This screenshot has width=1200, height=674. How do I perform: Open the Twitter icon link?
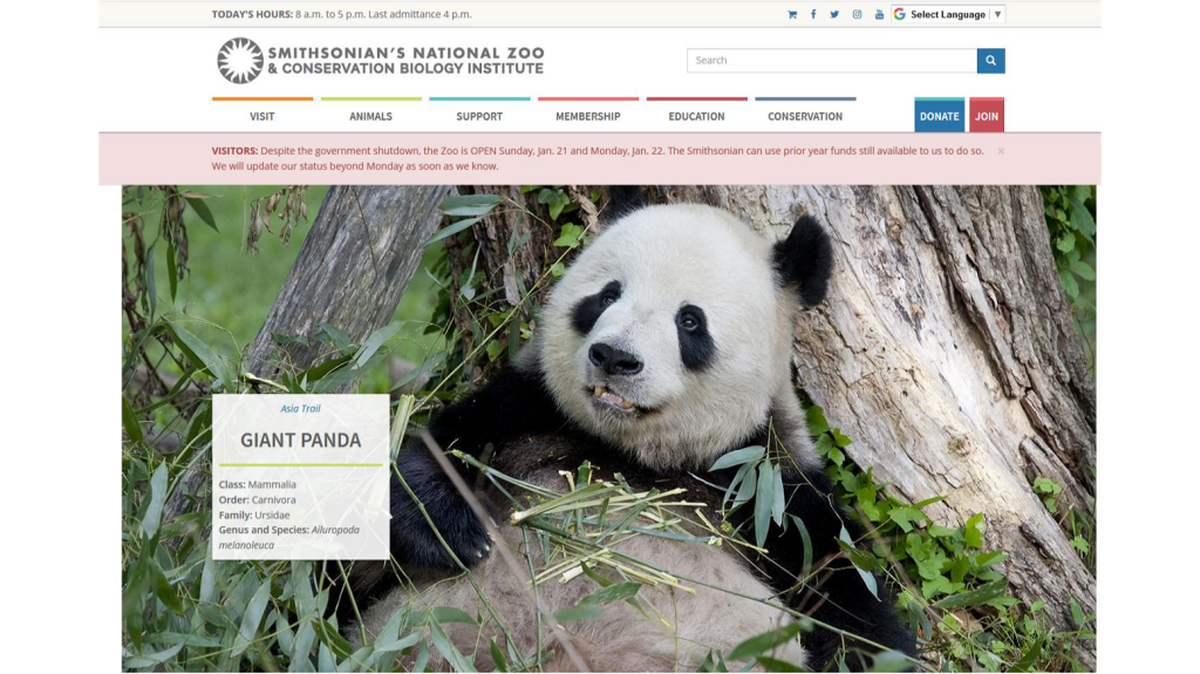[835, 15]
